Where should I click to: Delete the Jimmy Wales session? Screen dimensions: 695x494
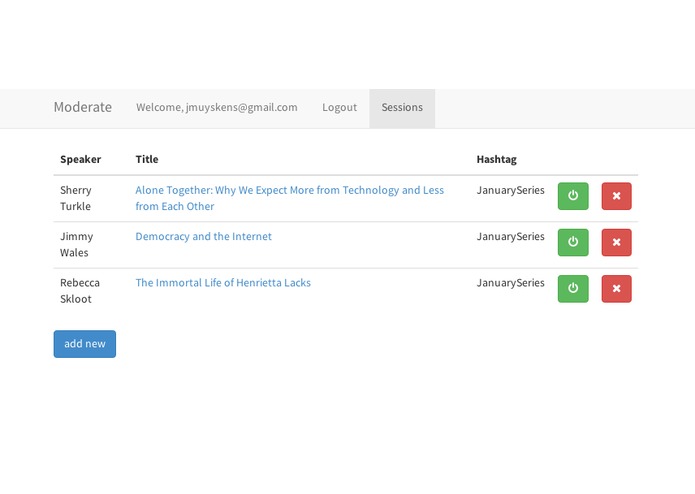pyautogui.click(x=616, y=242)
